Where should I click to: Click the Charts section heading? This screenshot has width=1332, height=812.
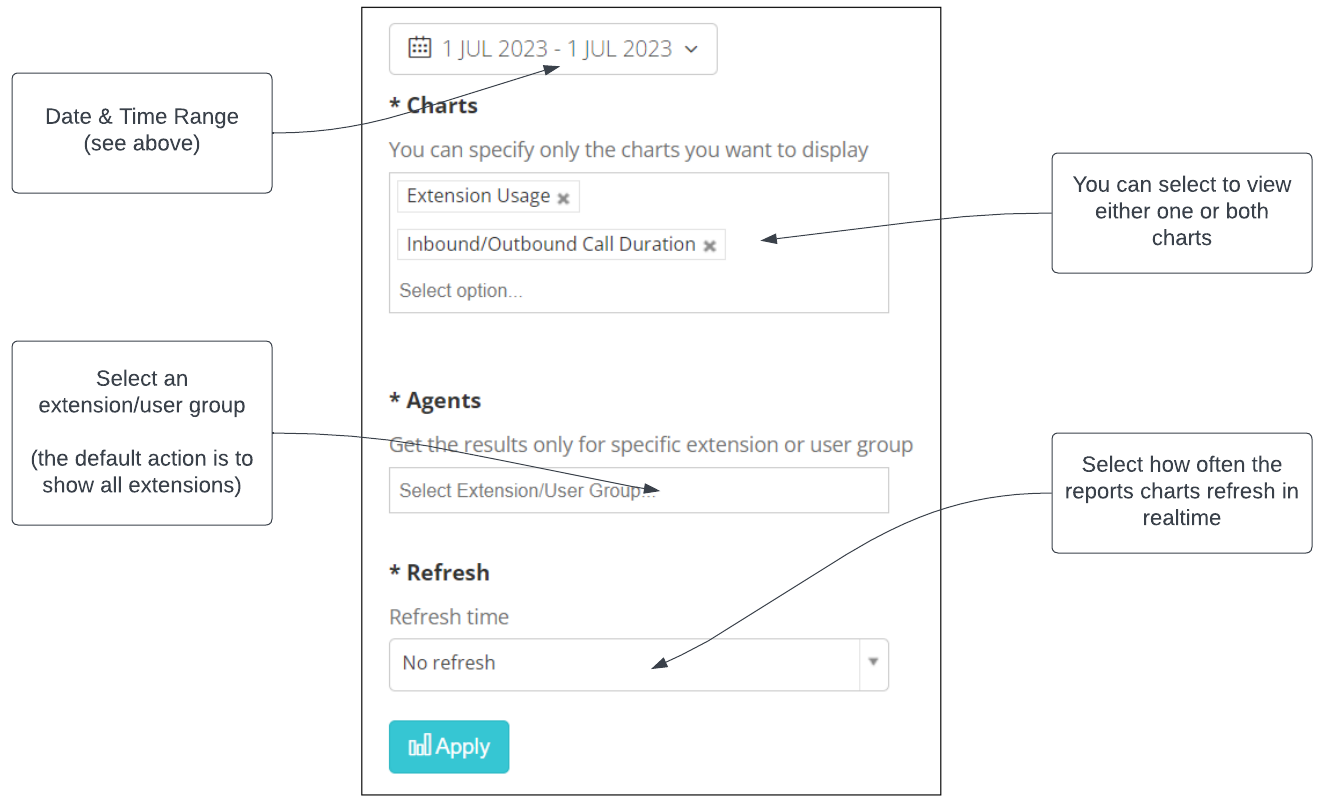(x=433, y=105)
